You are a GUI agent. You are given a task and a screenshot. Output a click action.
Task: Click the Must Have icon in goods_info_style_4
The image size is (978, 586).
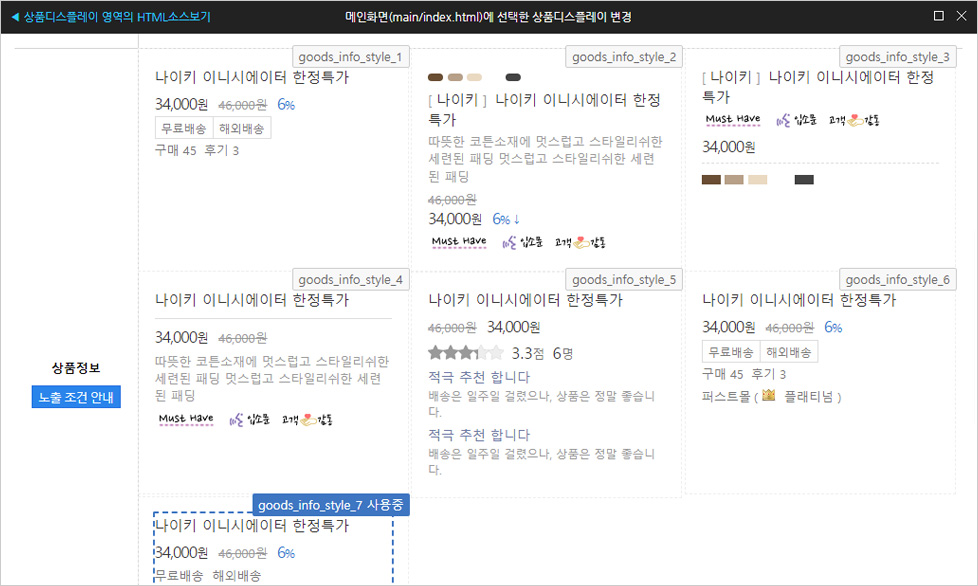tap(186, 420)
